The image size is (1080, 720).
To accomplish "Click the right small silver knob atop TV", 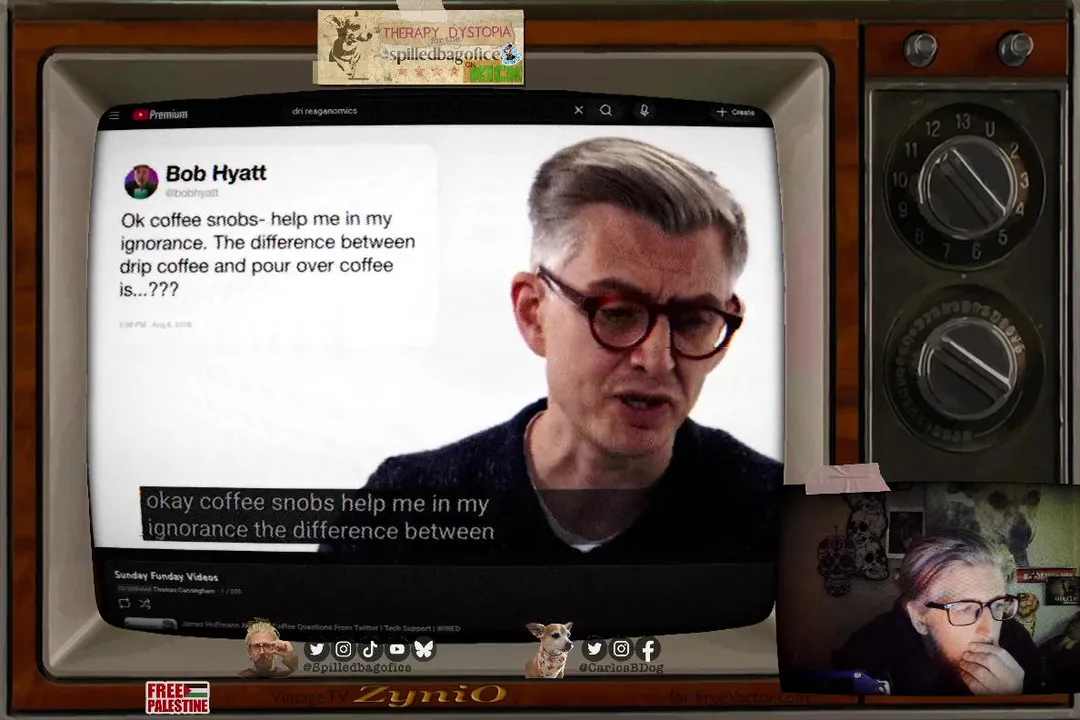I will [x=1015, y=48].
